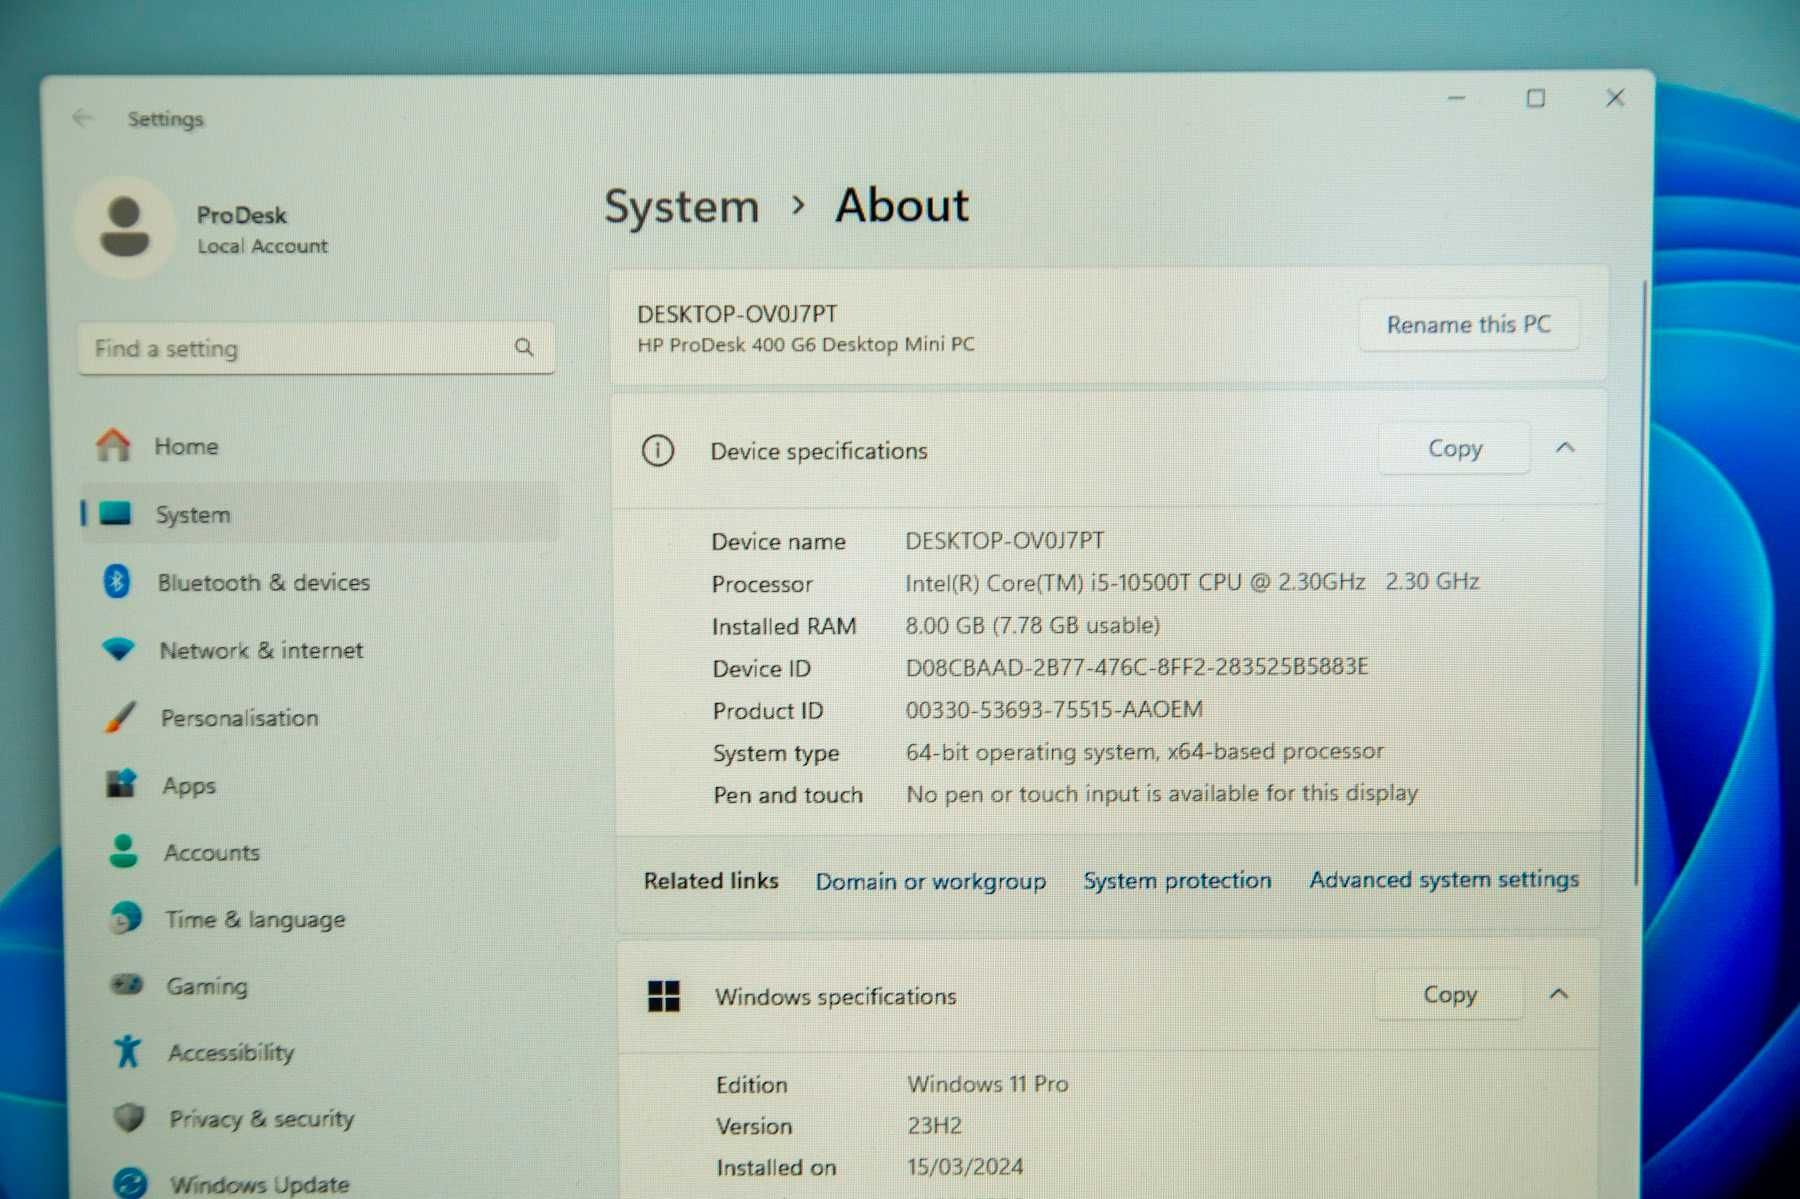Screen dimensions: 1800x1199
Task: Click processor value Intel(R) Core(TM) i5-10500T
Action: (1192, 582)
